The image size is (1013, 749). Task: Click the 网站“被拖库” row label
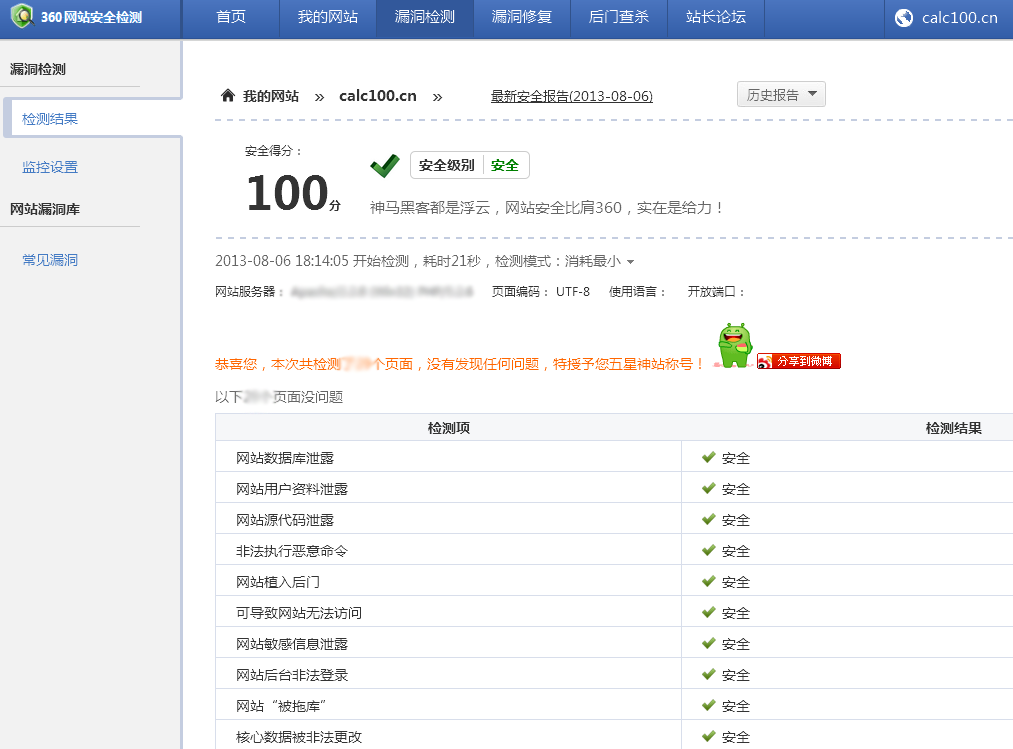point(281,706)
